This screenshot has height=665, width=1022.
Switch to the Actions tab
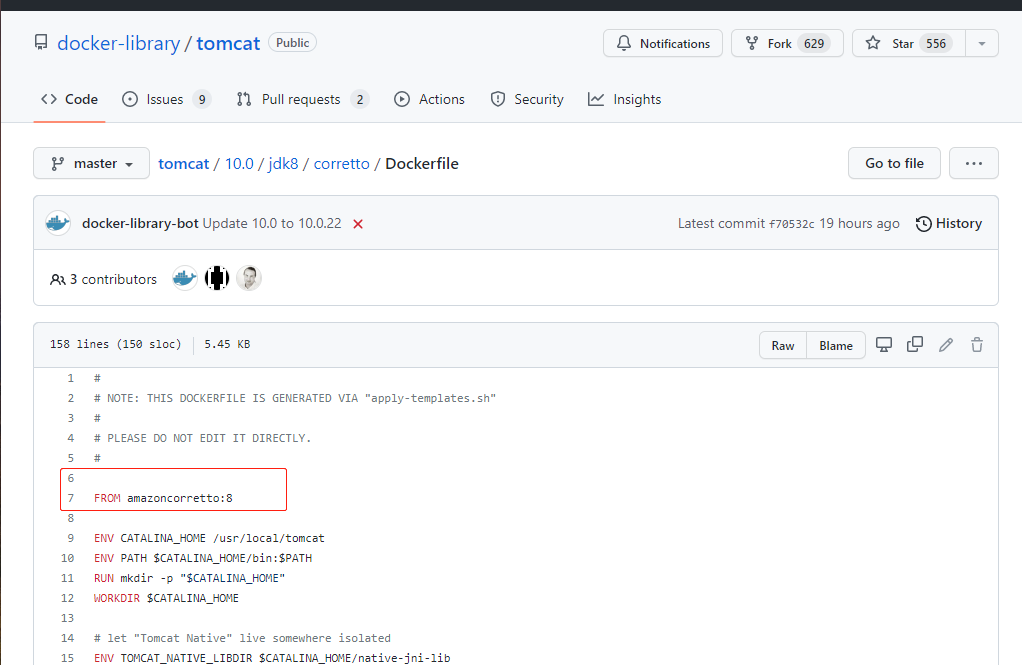click(x=430, y=99)
